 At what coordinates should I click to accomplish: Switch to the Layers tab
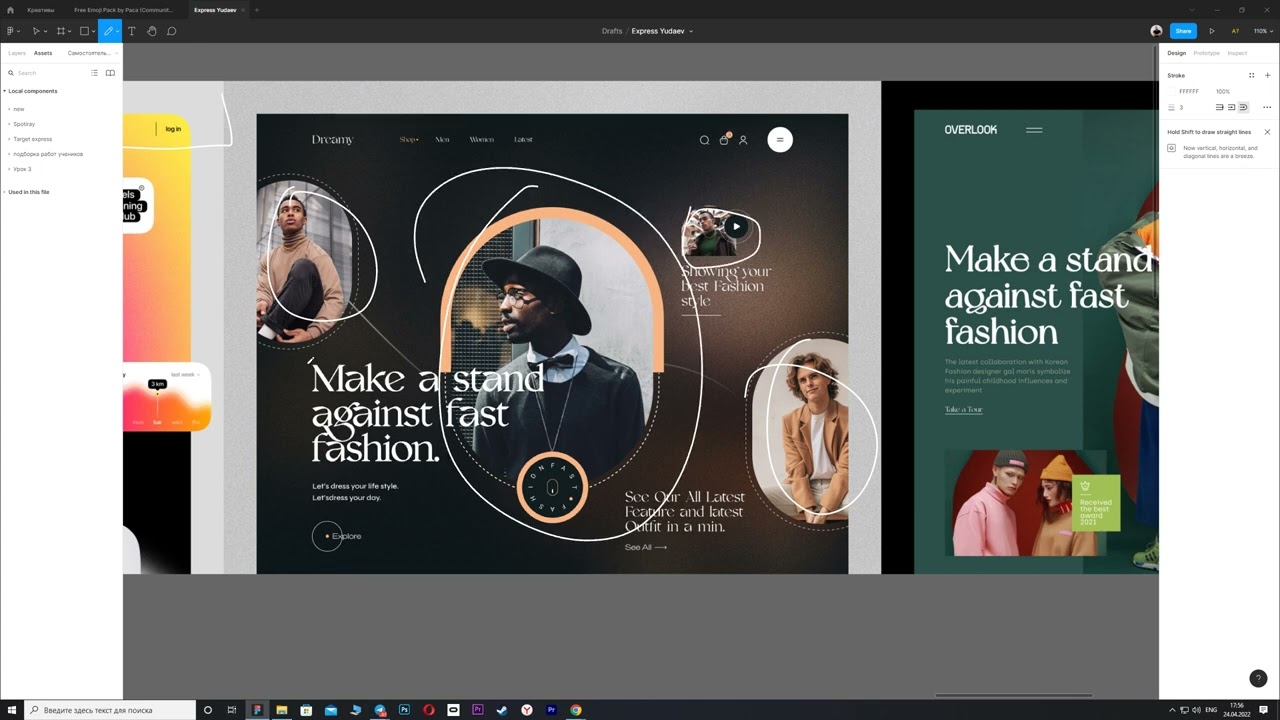[x=17, y=53]
